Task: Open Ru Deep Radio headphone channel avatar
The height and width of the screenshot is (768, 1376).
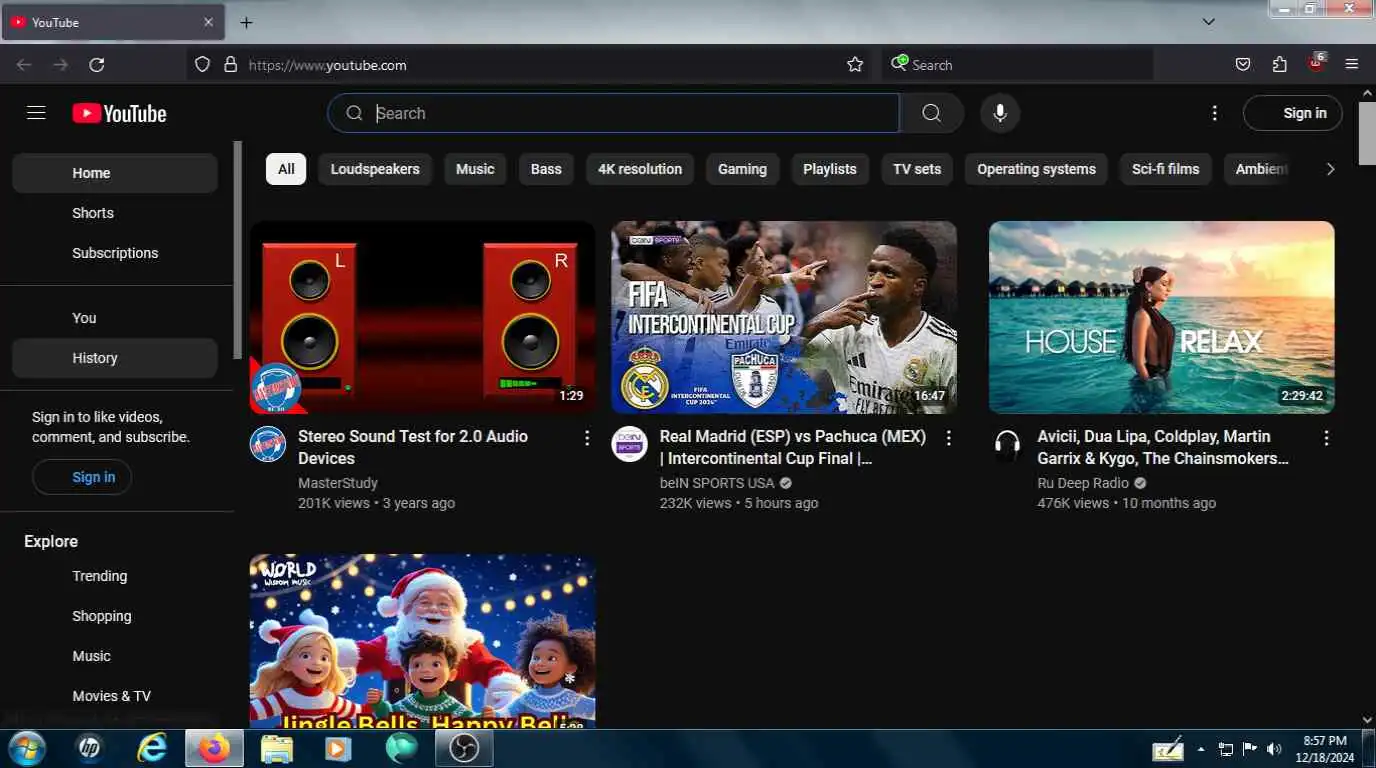Action: (1007, 444)
